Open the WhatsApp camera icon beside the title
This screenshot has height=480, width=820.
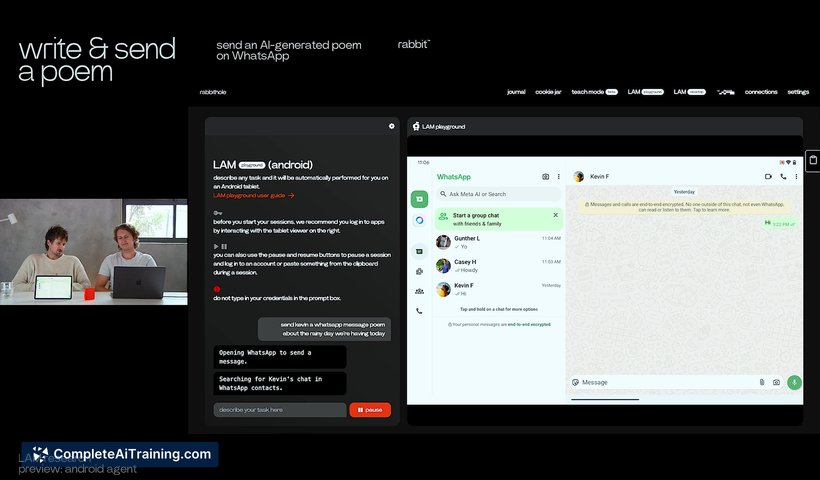click(545, 177)
